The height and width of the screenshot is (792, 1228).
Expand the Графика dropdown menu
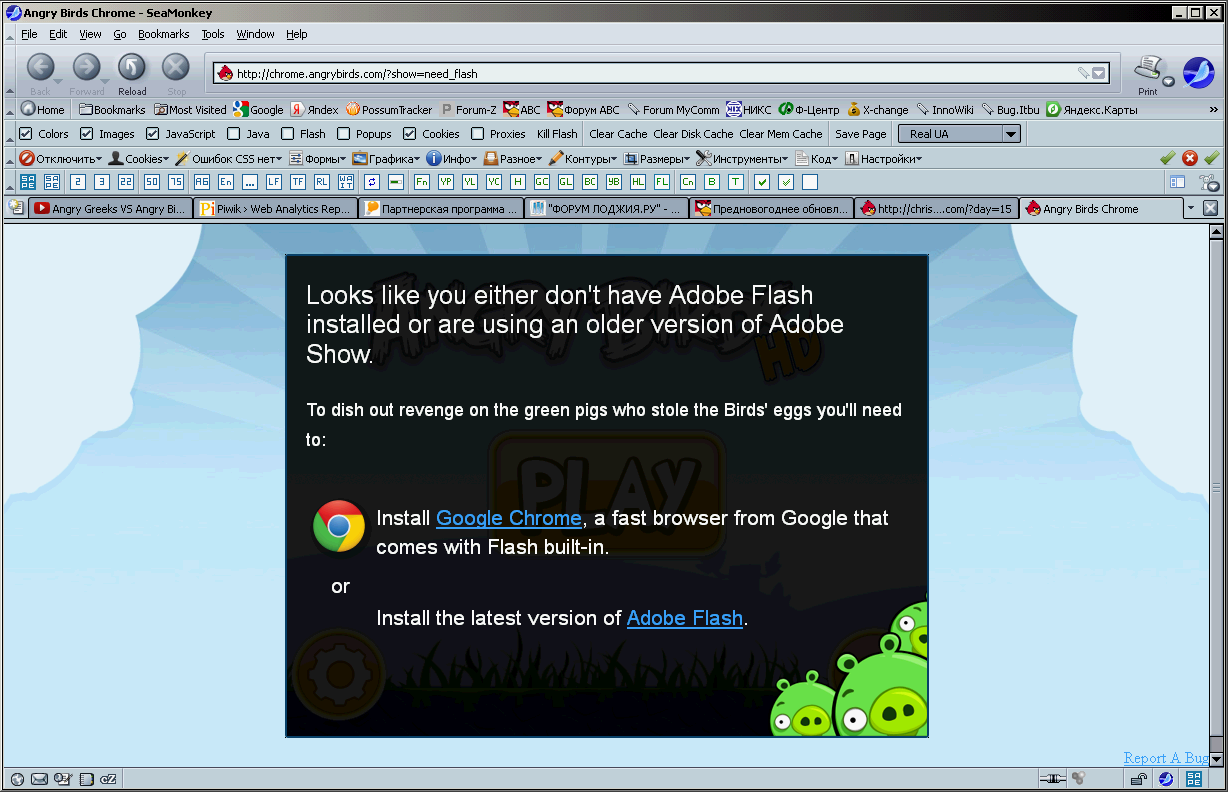[386, 158]
